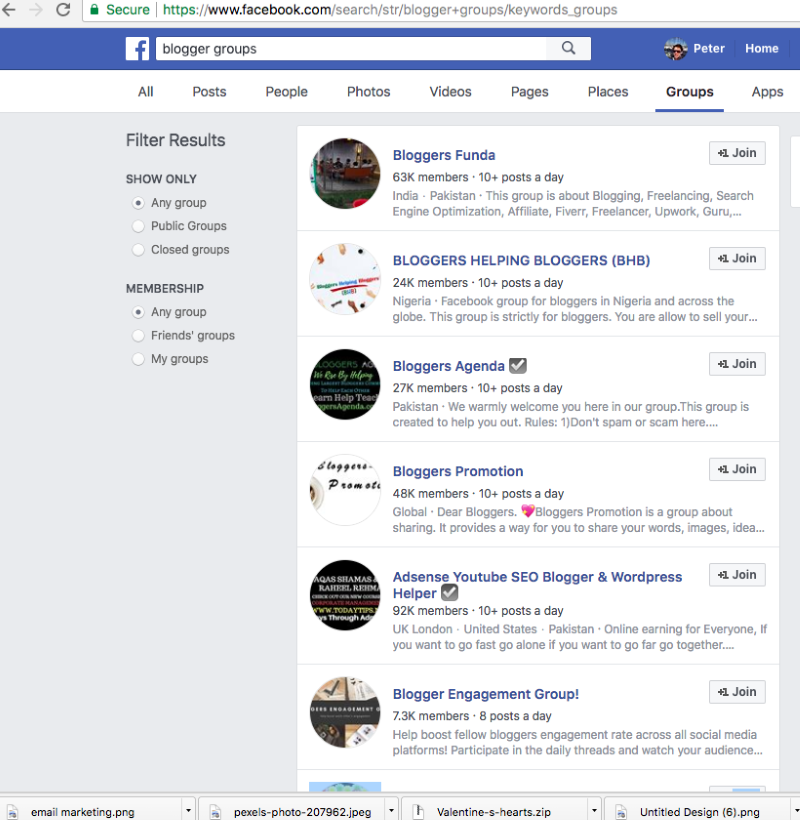
Task: Open dropdown arrow for Valentine-s-hearts.zip download
Action: (x=594, y=810)
